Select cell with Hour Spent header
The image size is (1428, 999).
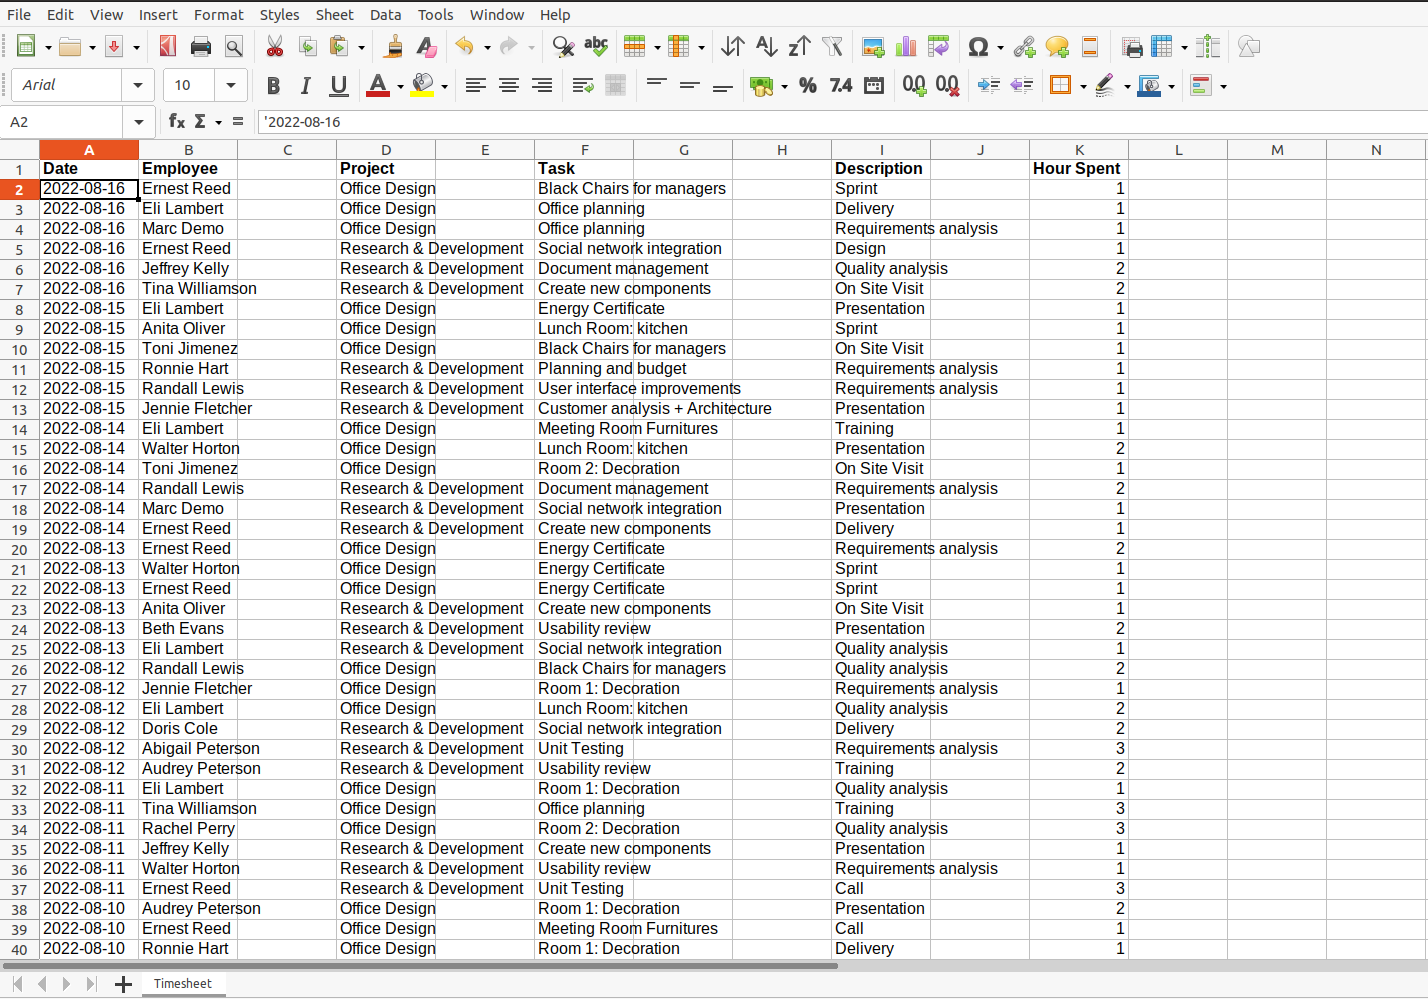(x=1079, y=169)
